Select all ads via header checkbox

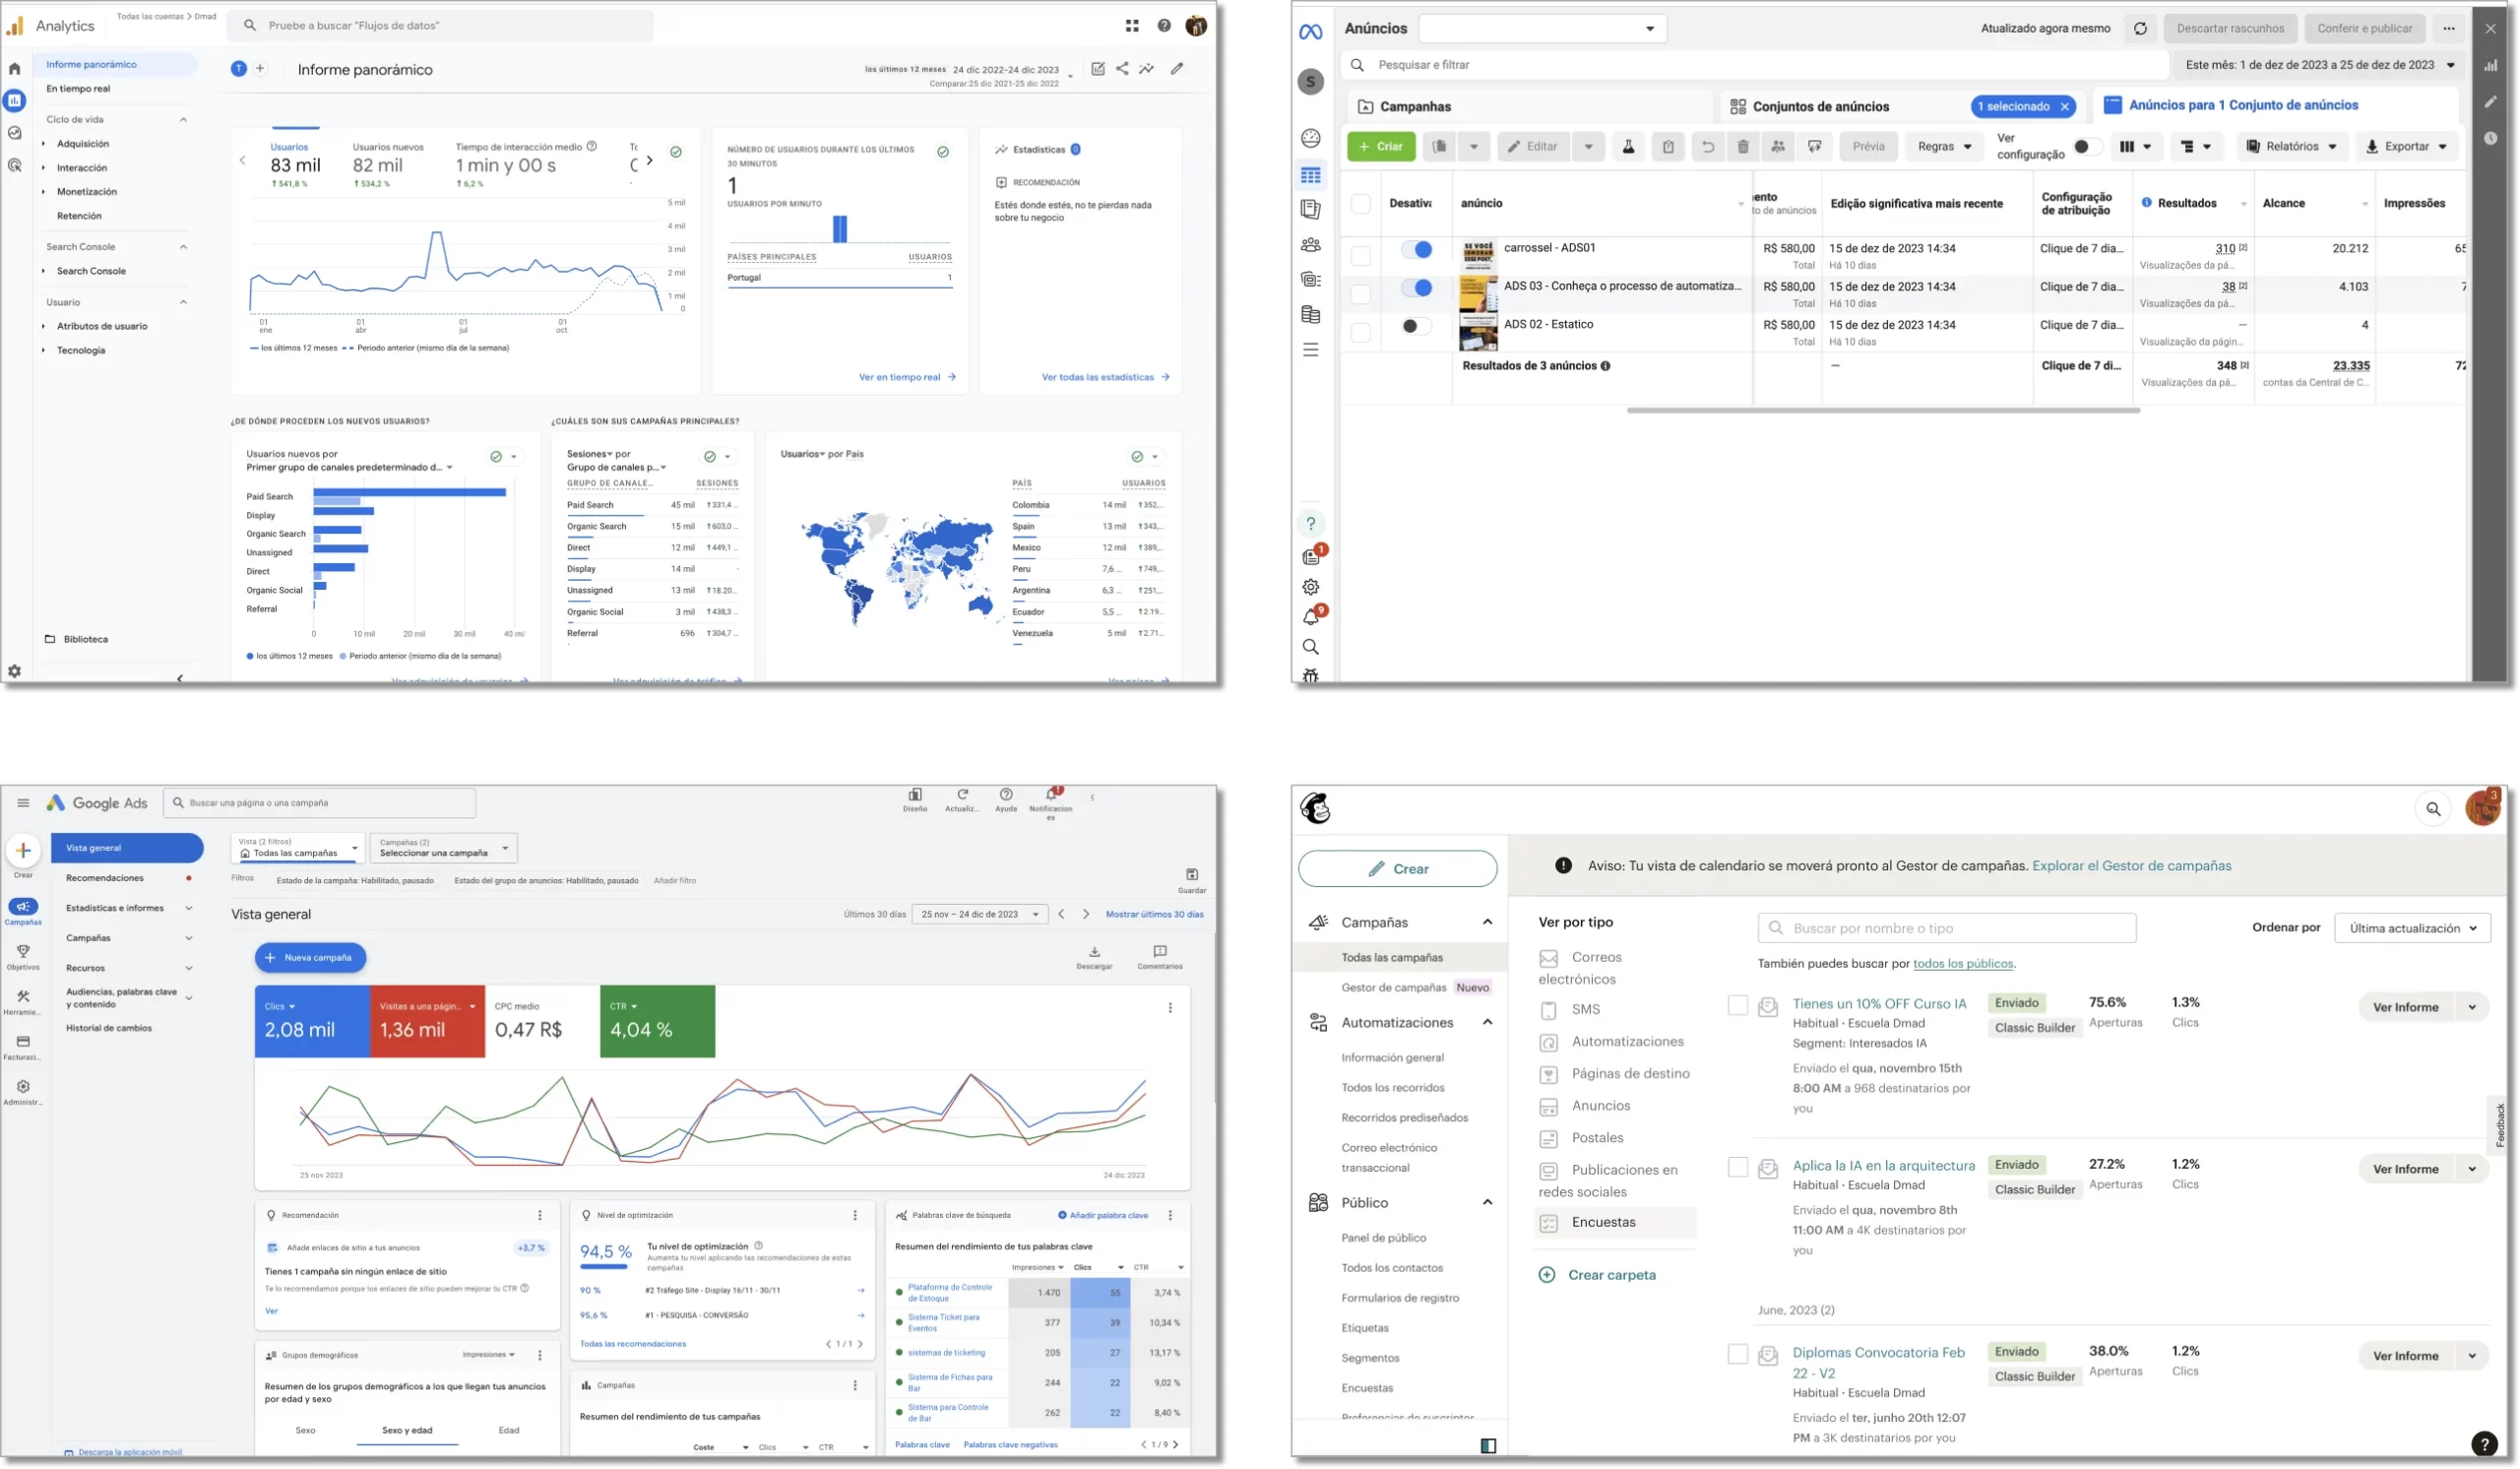tap(1360, 204)
